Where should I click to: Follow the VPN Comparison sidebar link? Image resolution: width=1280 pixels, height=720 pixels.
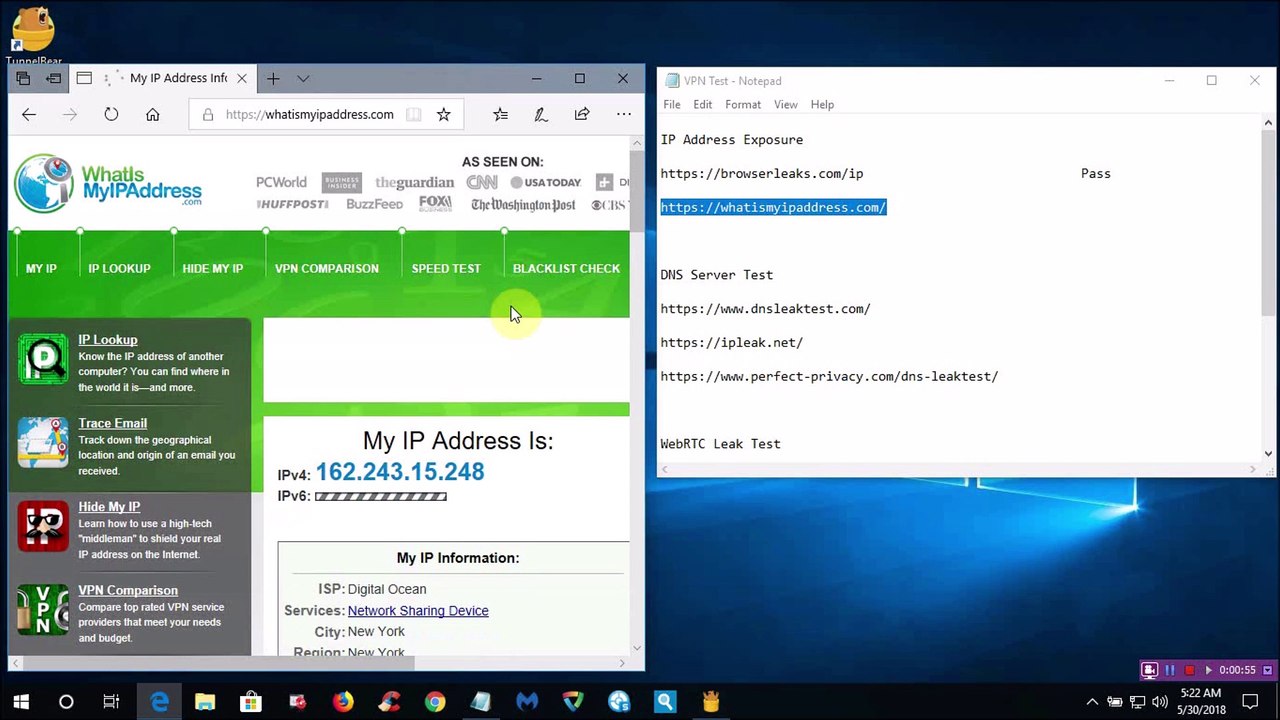[128, 590]
